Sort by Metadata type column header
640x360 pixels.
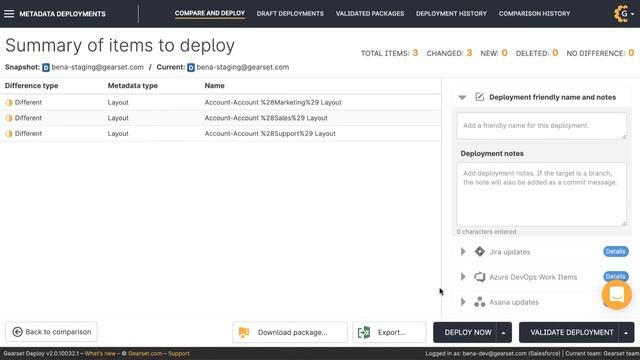pyautogui.click(x=133, y=86)
